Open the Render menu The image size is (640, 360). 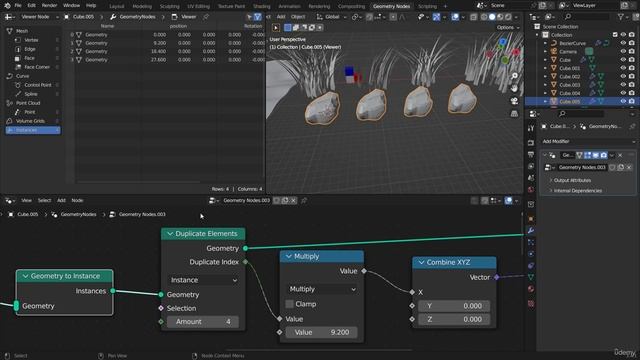pyautogui.click(x=49, y=6)
